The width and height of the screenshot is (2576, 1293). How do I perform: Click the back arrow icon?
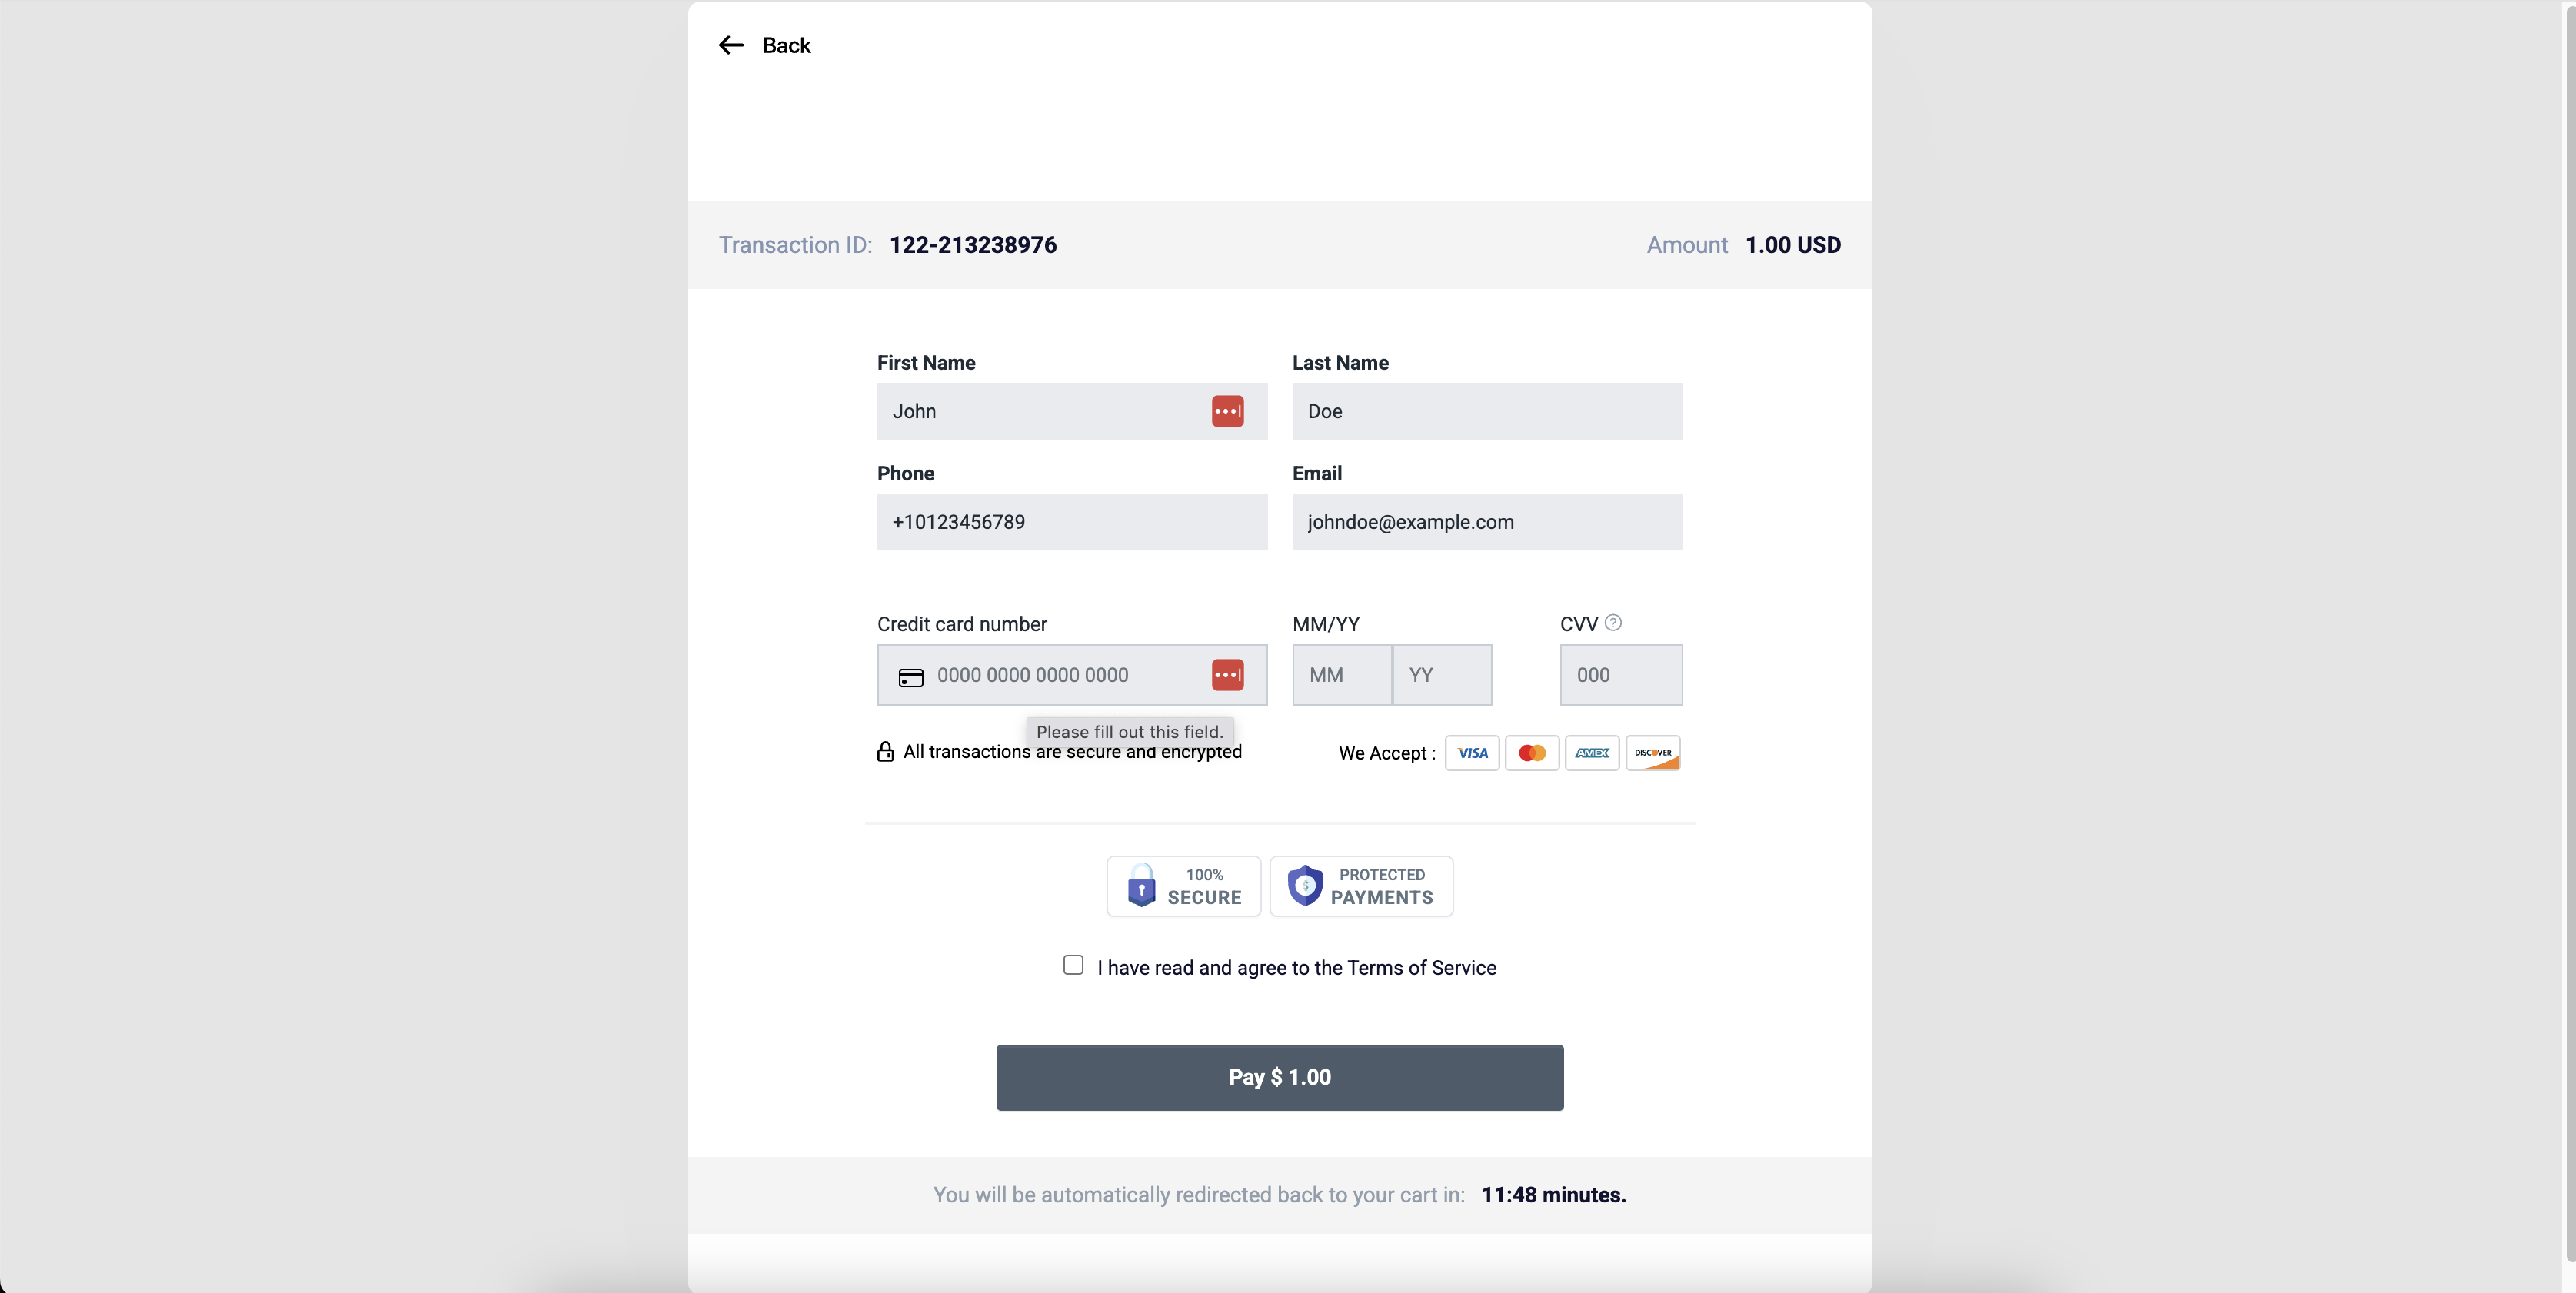coord(731,45)
